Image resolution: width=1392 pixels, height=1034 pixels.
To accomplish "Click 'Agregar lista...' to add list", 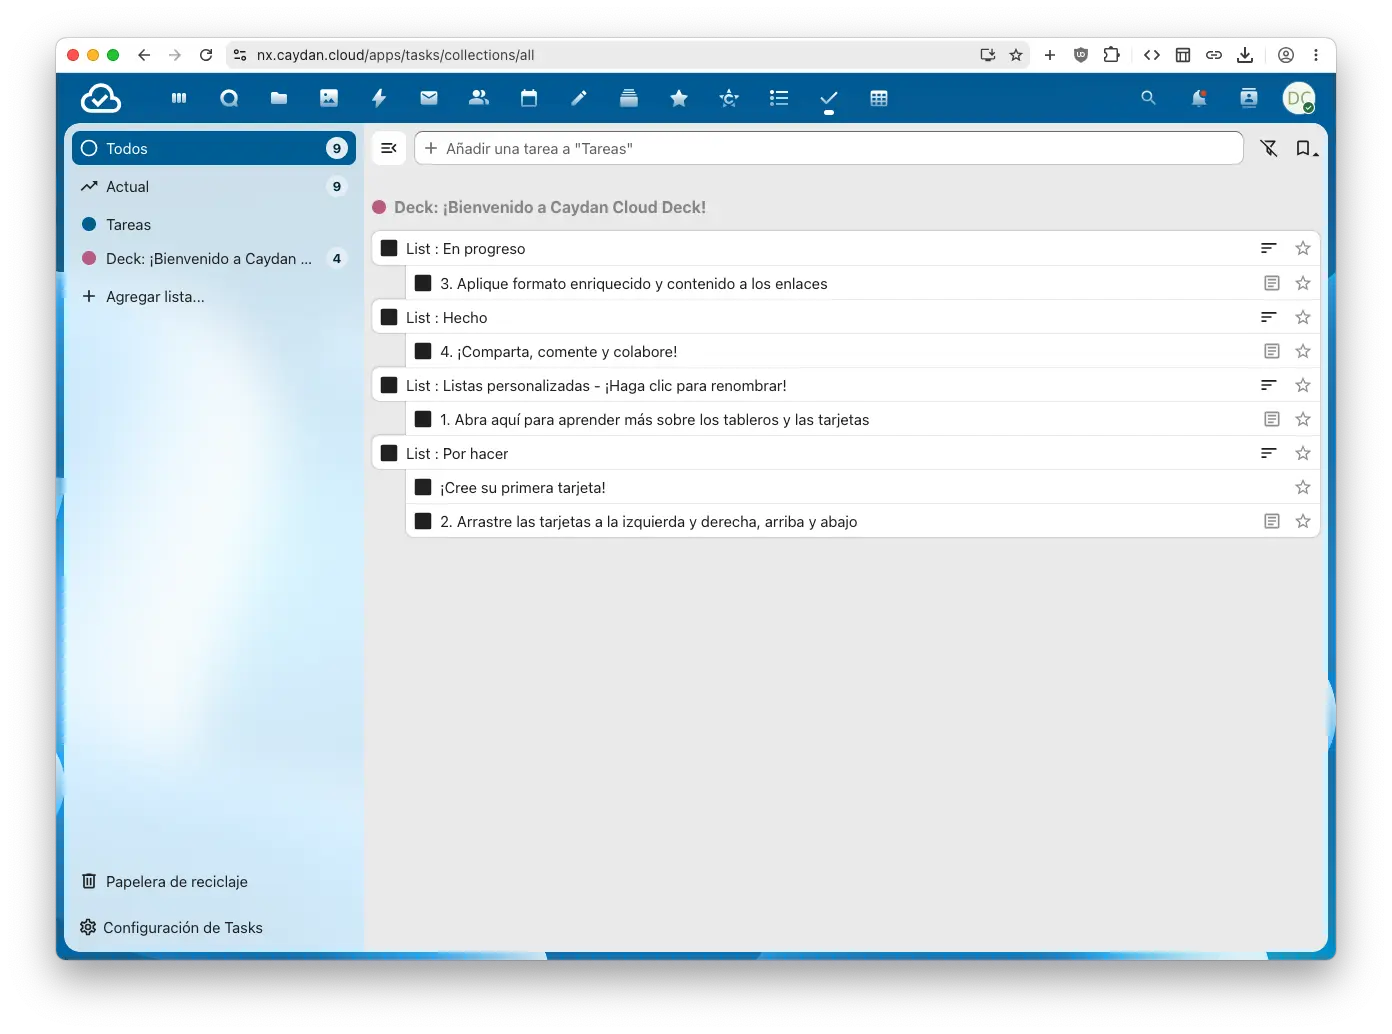I will coord(214,296).
